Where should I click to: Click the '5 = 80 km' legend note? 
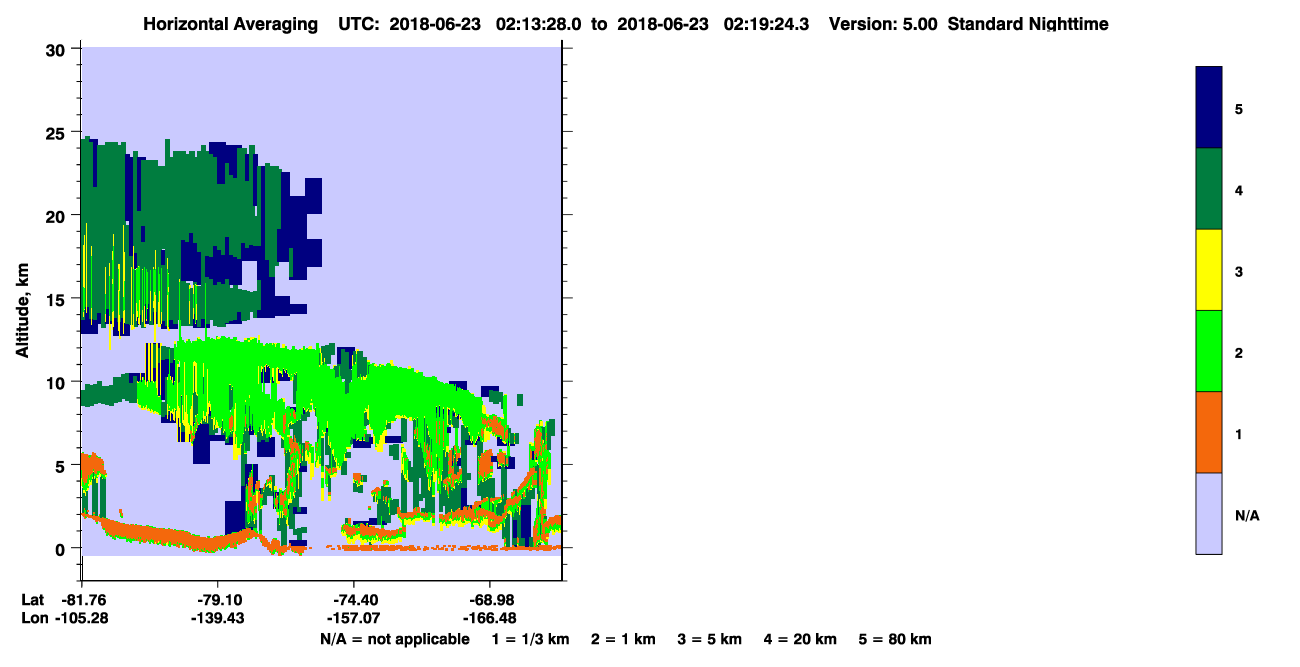(x=895, y=639)
